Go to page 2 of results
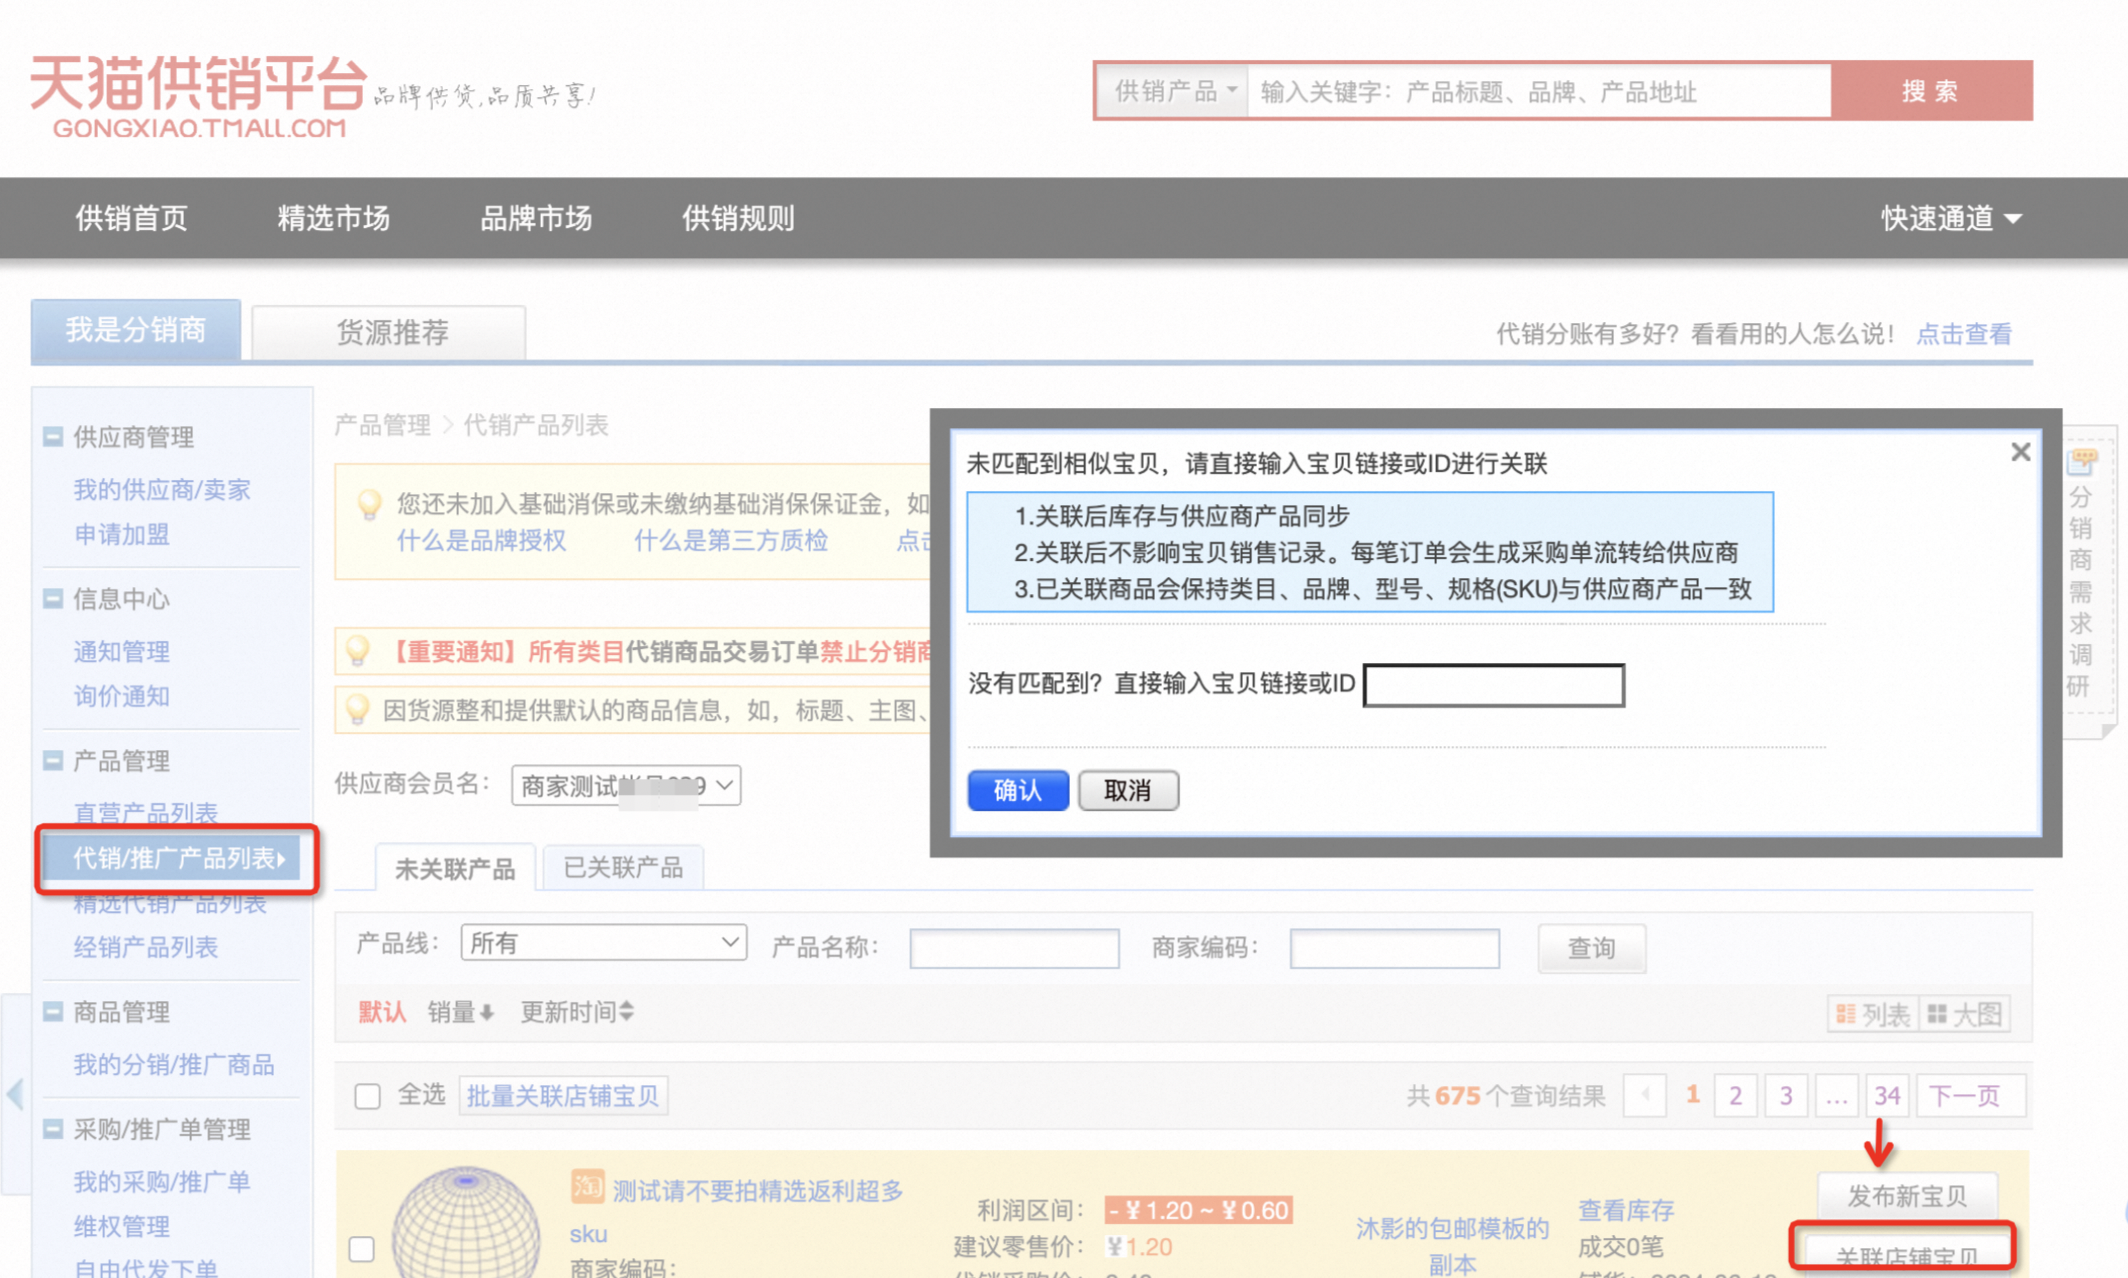 point(1736,1096)
